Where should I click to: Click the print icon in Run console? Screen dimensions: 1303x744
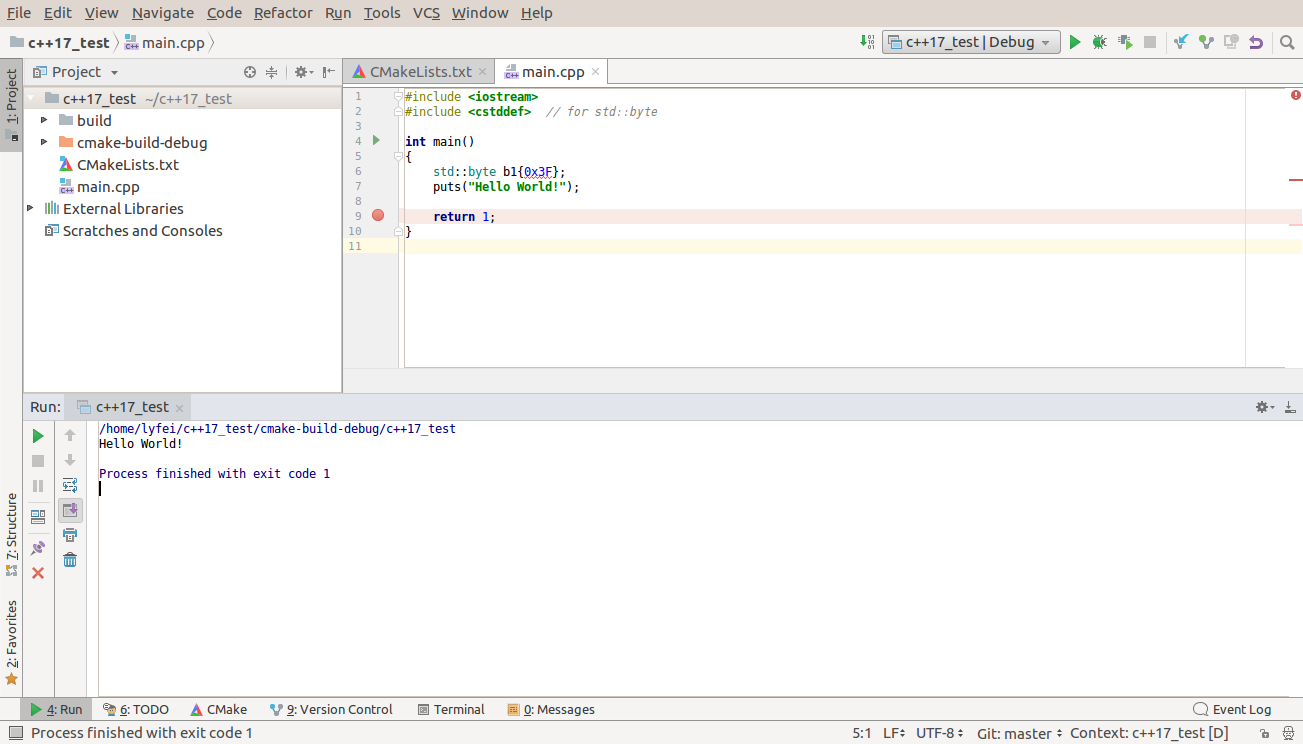click(x=70, y=535)
